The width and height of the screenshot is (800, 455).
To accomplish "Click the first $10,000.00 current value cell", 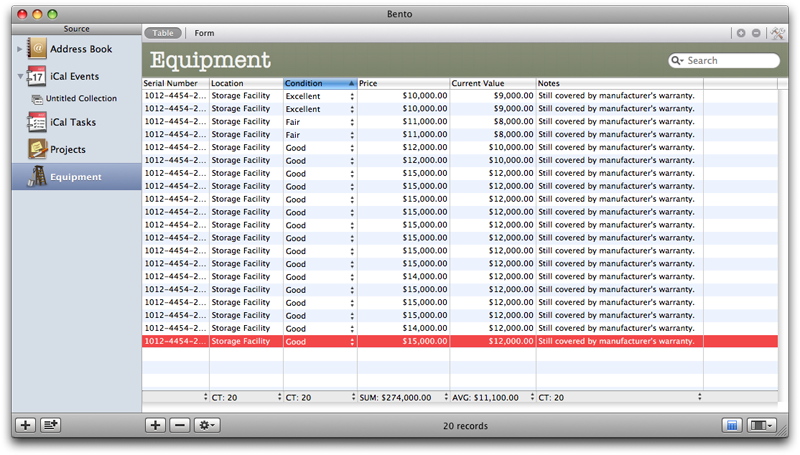I will click(492, 147).
